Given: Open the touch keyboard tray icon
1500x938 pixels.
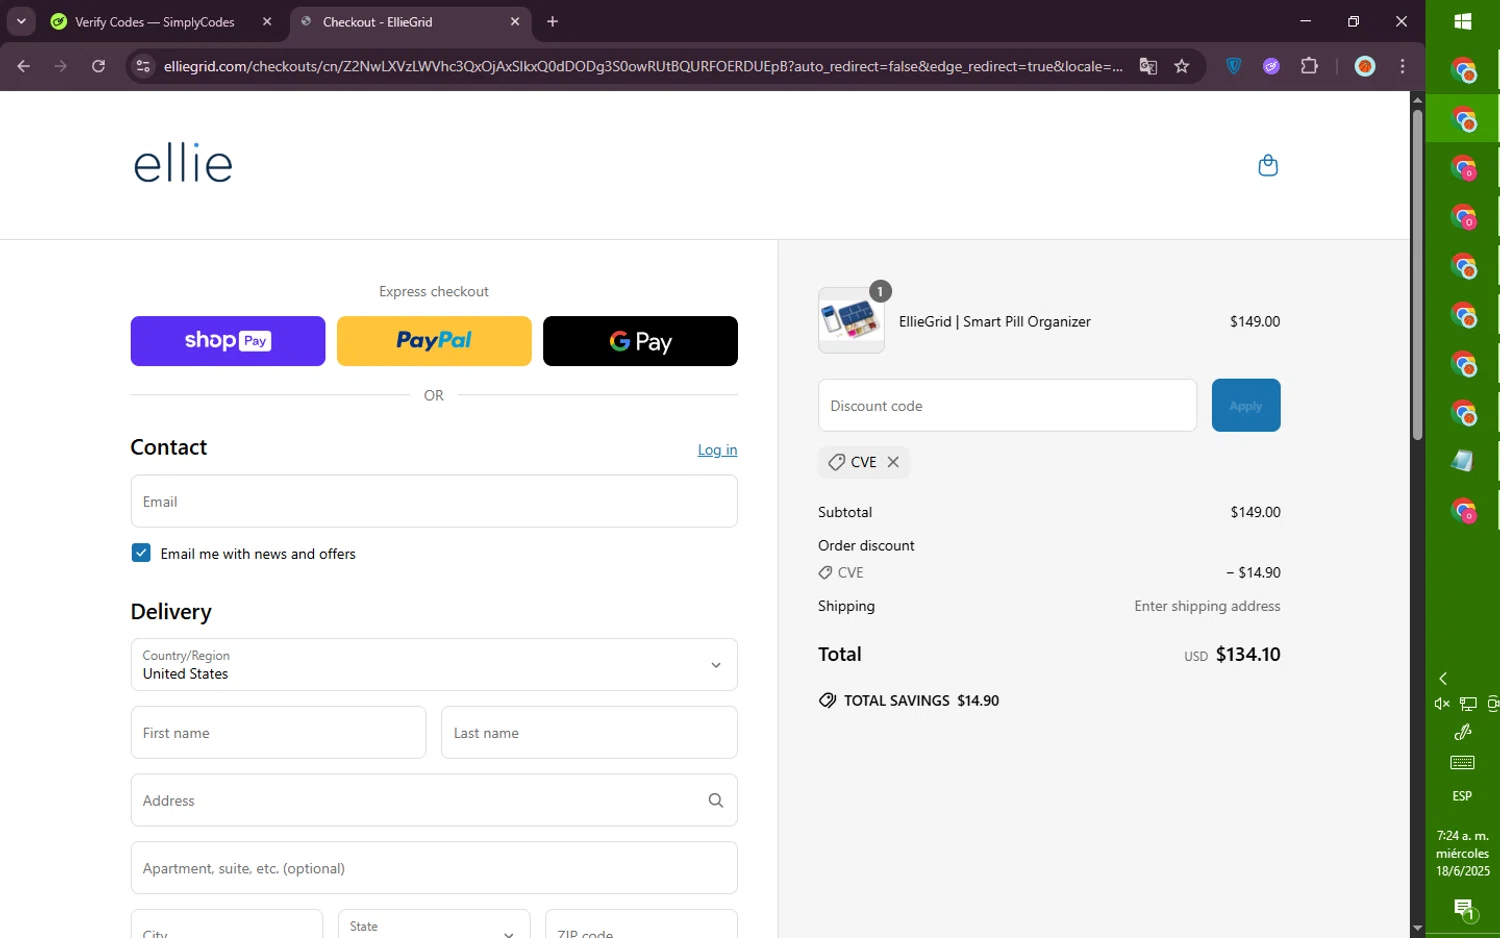Looking at the screenshot, I should pyautogui.click(x=1462, y=763).
